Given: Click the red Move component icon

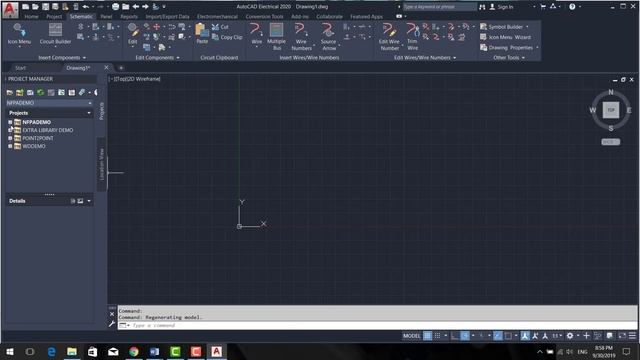Looking at the screenshot, I should (x=156, y=27).
